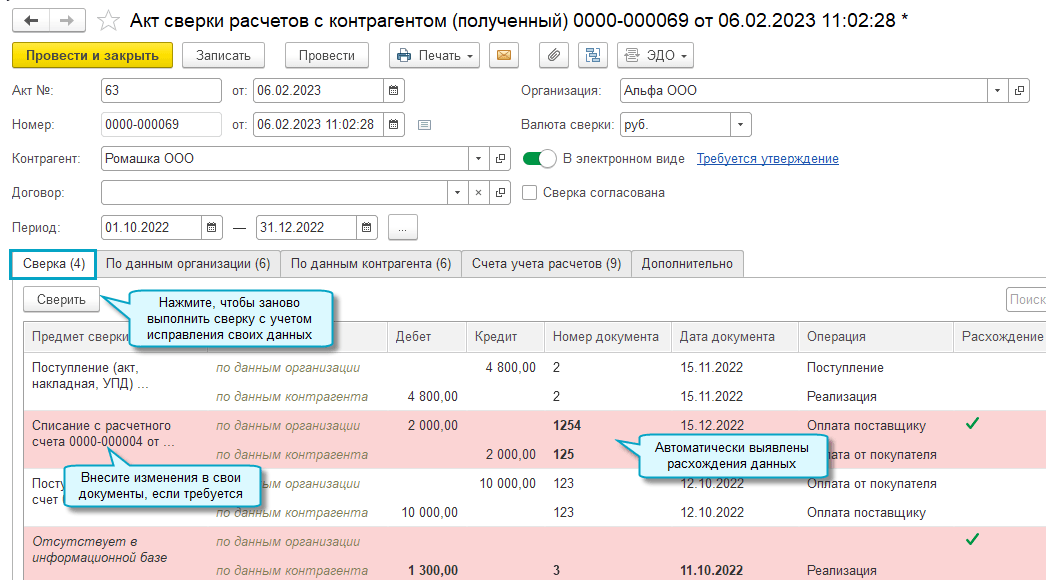Click the Номер документа column header
This screenshot has width=1046, height=580.
click(x=608, y=337)
